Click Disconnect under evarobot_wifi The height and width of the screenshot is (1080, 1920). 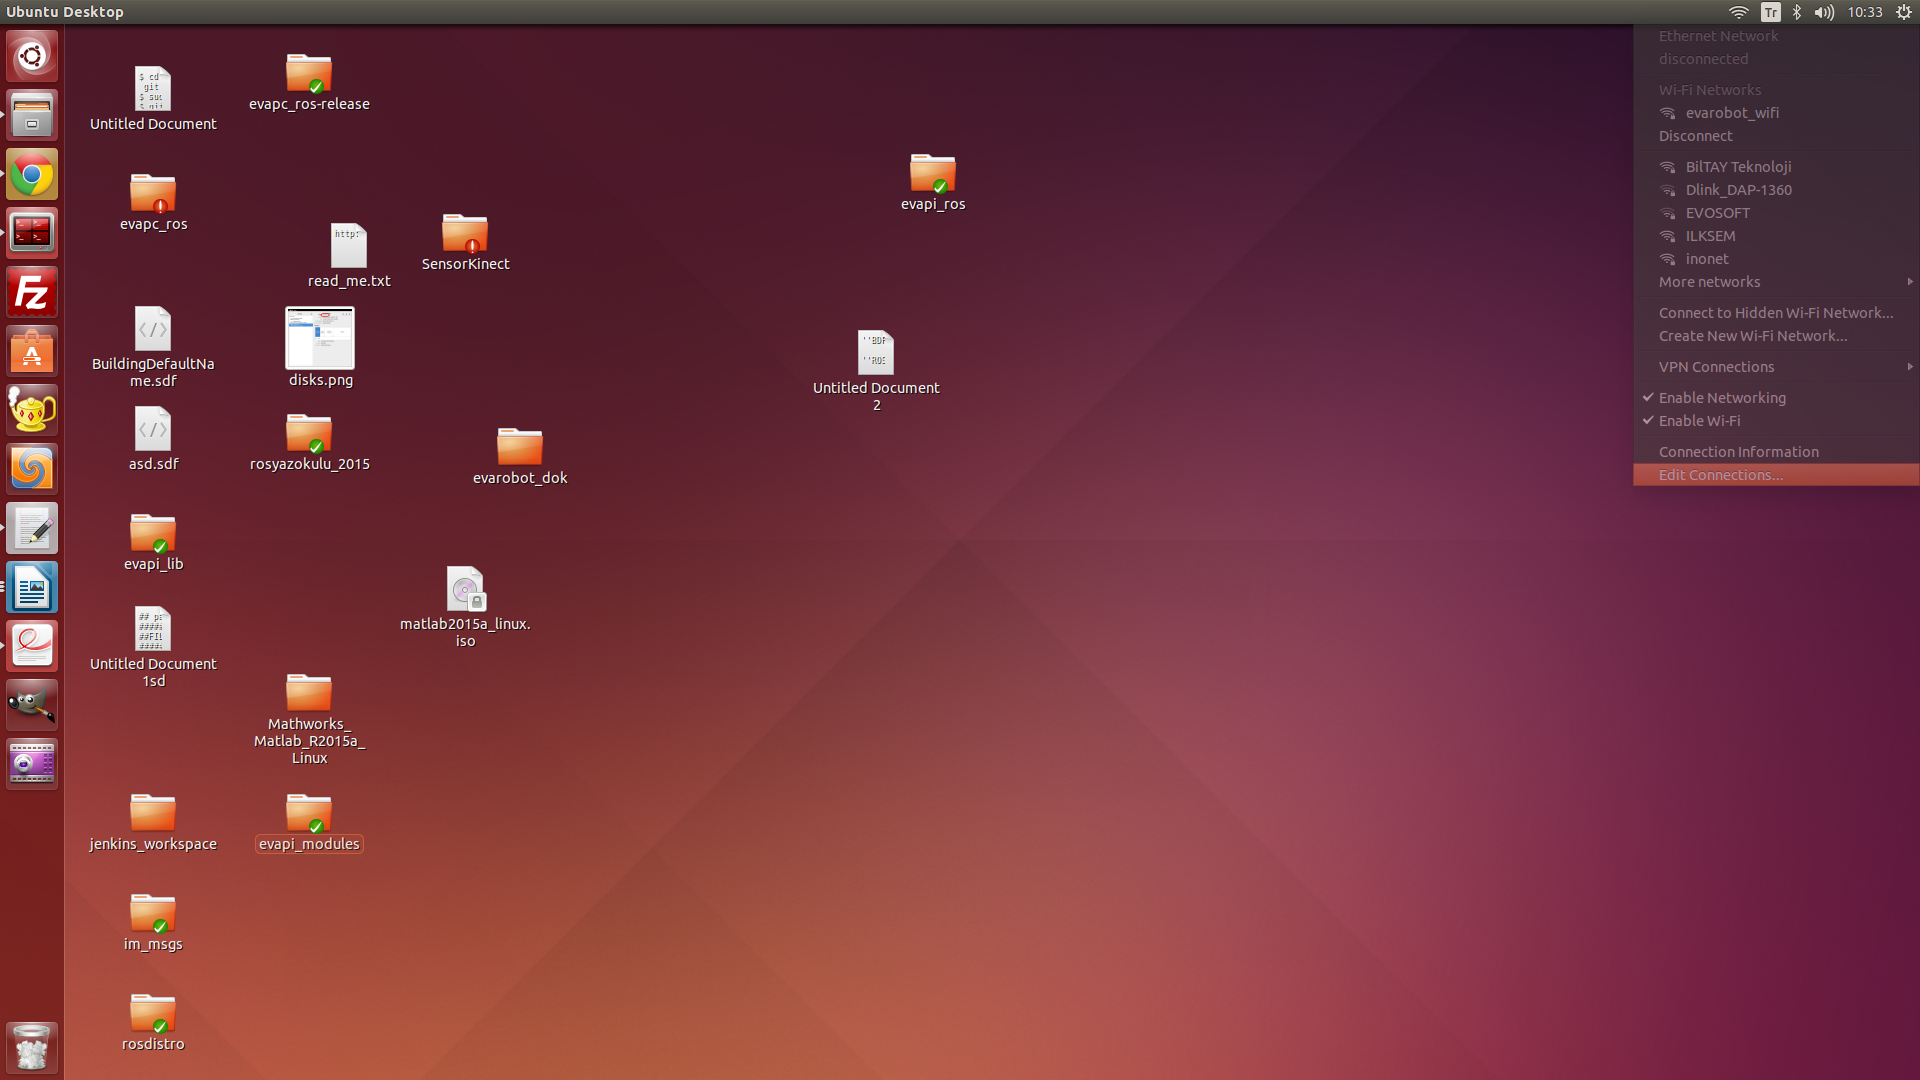pyautogui.click(x=1695, y=136)
